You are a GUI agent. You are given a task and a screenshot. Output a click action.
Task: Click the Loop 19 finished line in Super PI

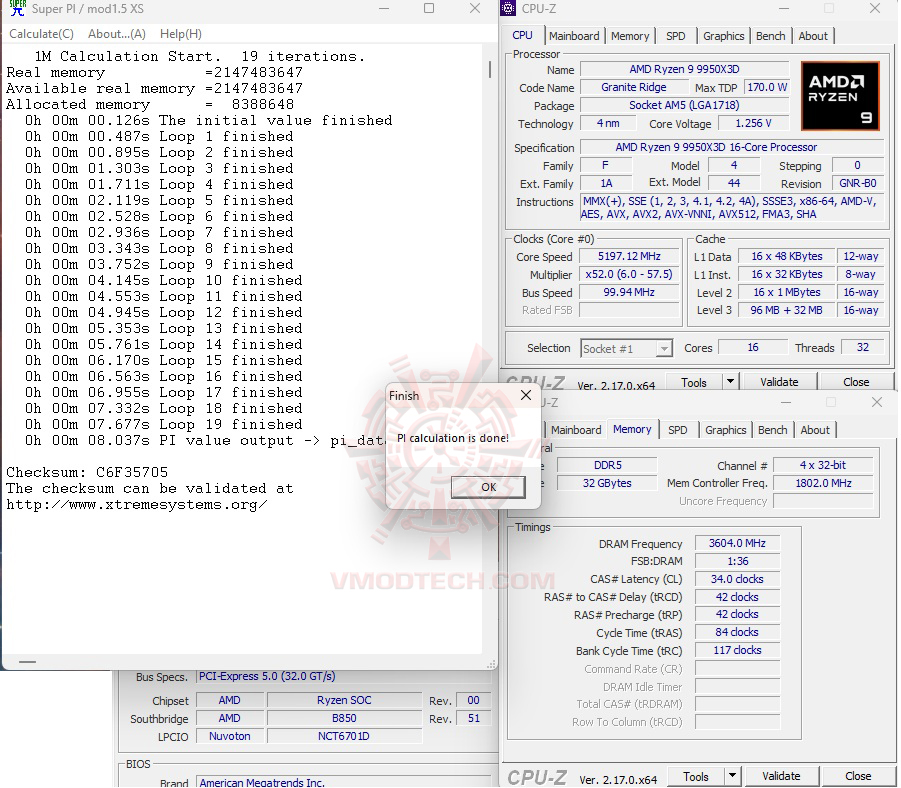pos(163,424)
